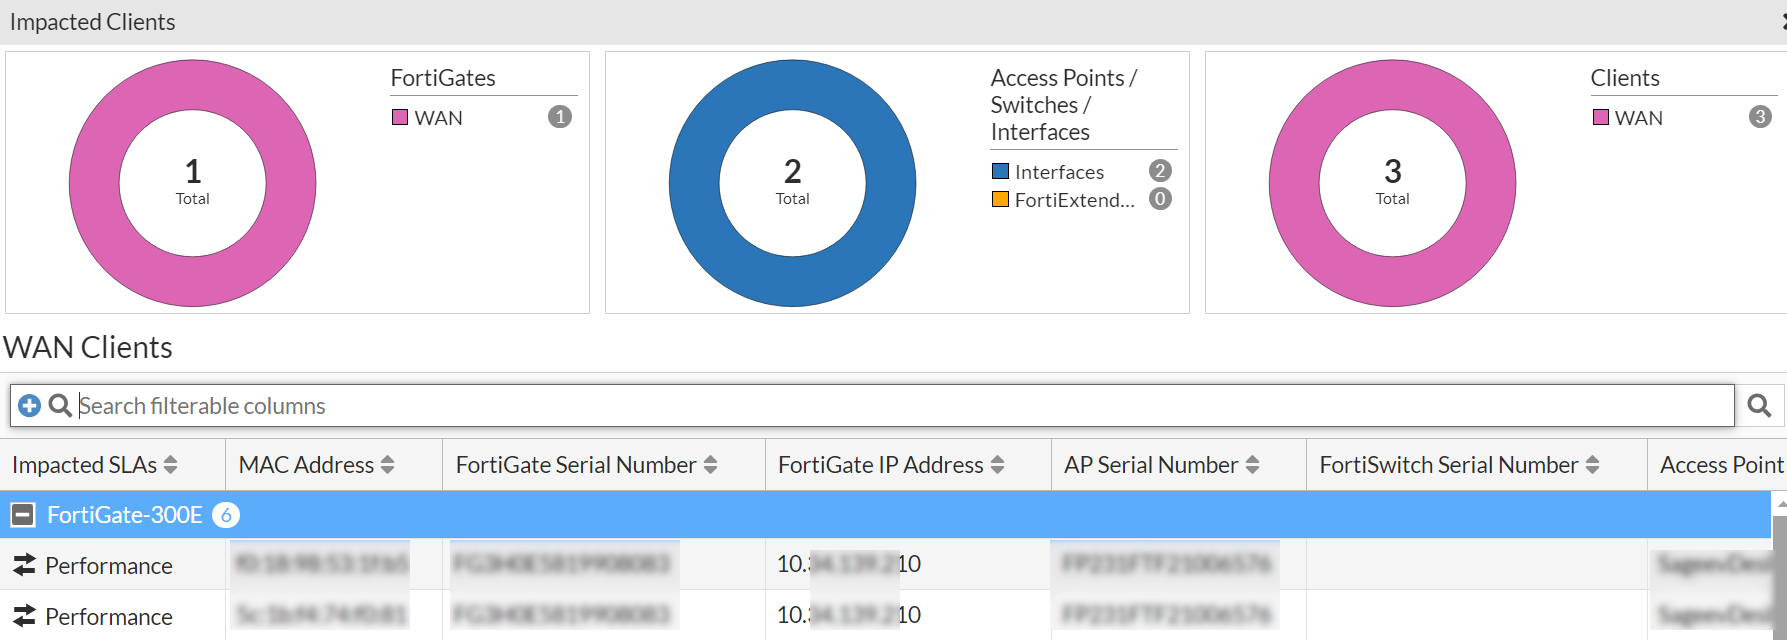Click the first Performance row arrows icon
The height and width of the screenshot is (640, 1787).
pyautogui.click(x=24, y=565)
